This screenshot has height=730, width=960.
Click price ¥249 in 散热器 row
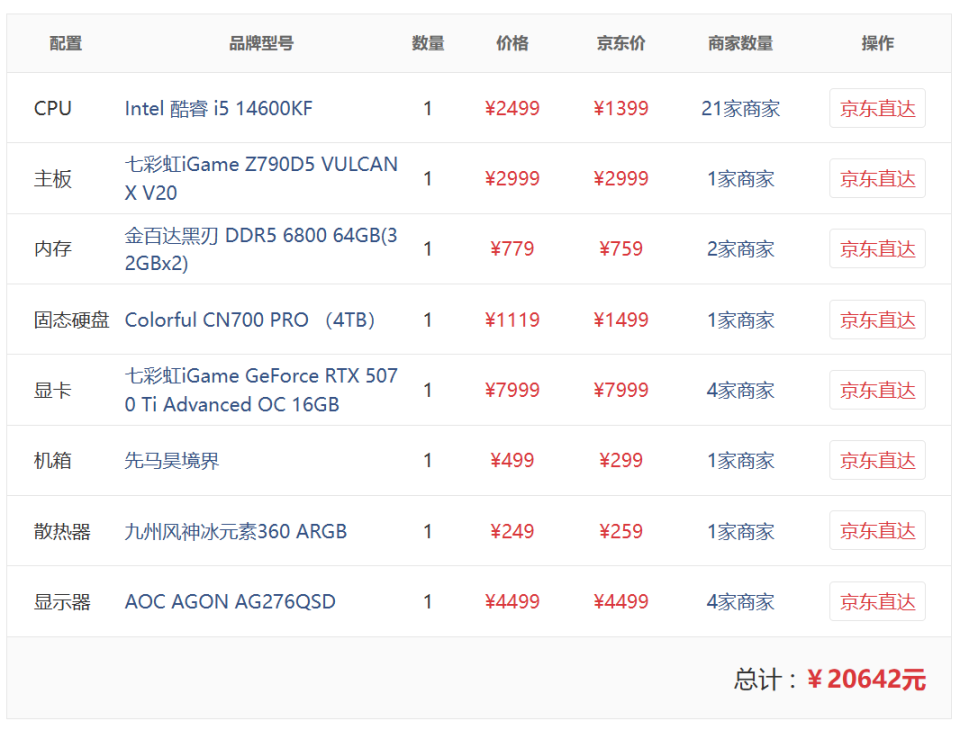pyautogui.click(x=512, y=531)
